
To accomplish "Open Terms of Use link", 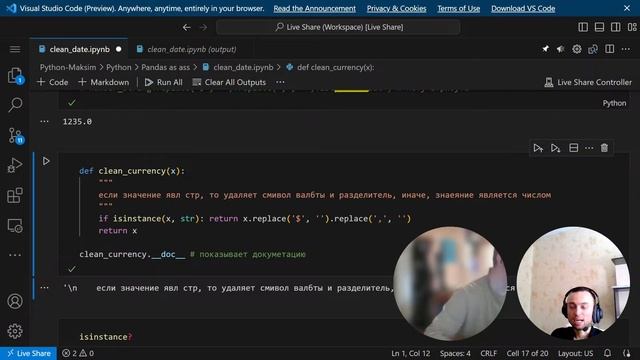I will coord(458,9).
